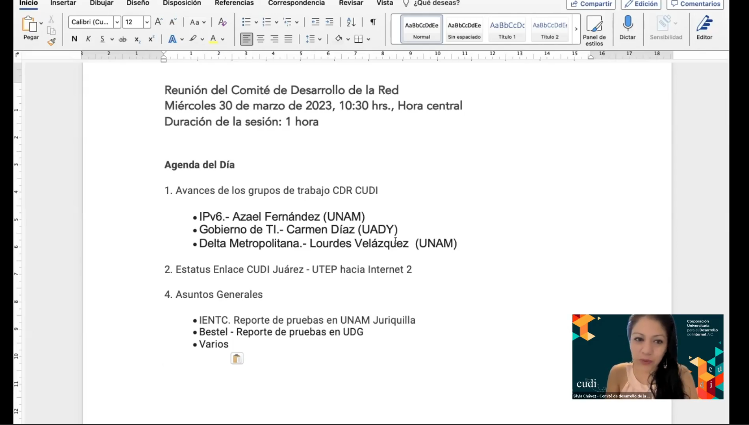This screenshot has height=425, width=749.
Task: Open the Revisar tab
Action: click(x=351, y=3)
